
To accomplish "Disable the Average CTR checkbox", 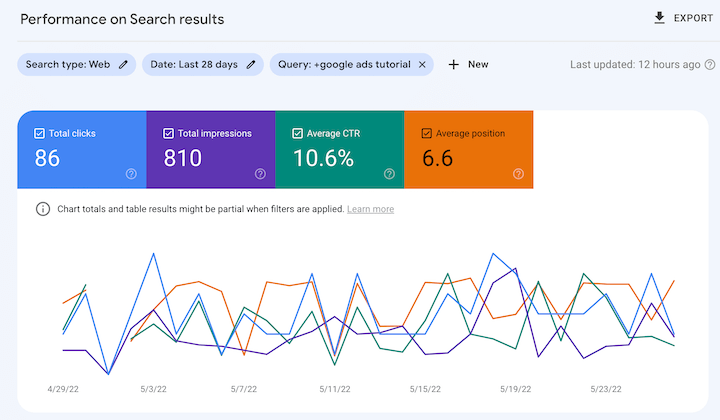I will (x=297, y=133).
